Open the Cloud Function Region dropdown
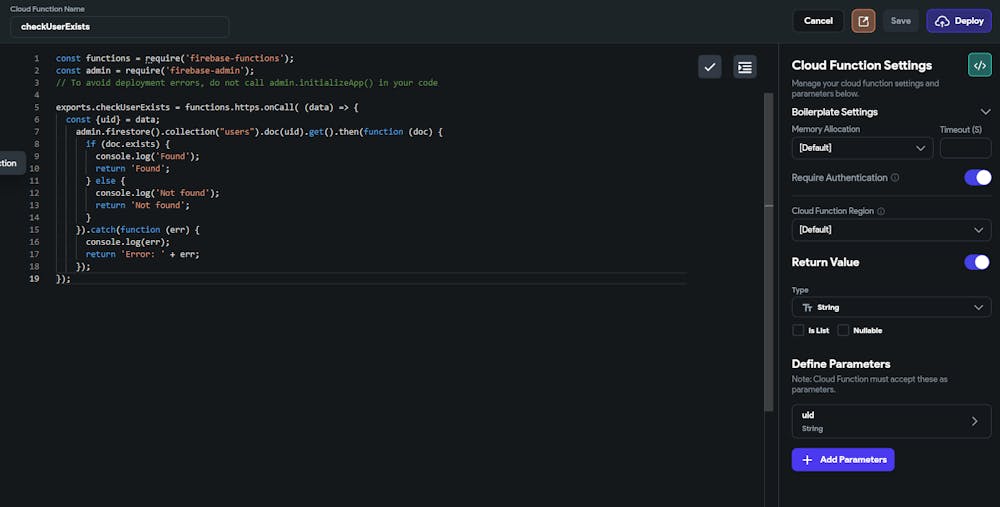 point(891,230)
